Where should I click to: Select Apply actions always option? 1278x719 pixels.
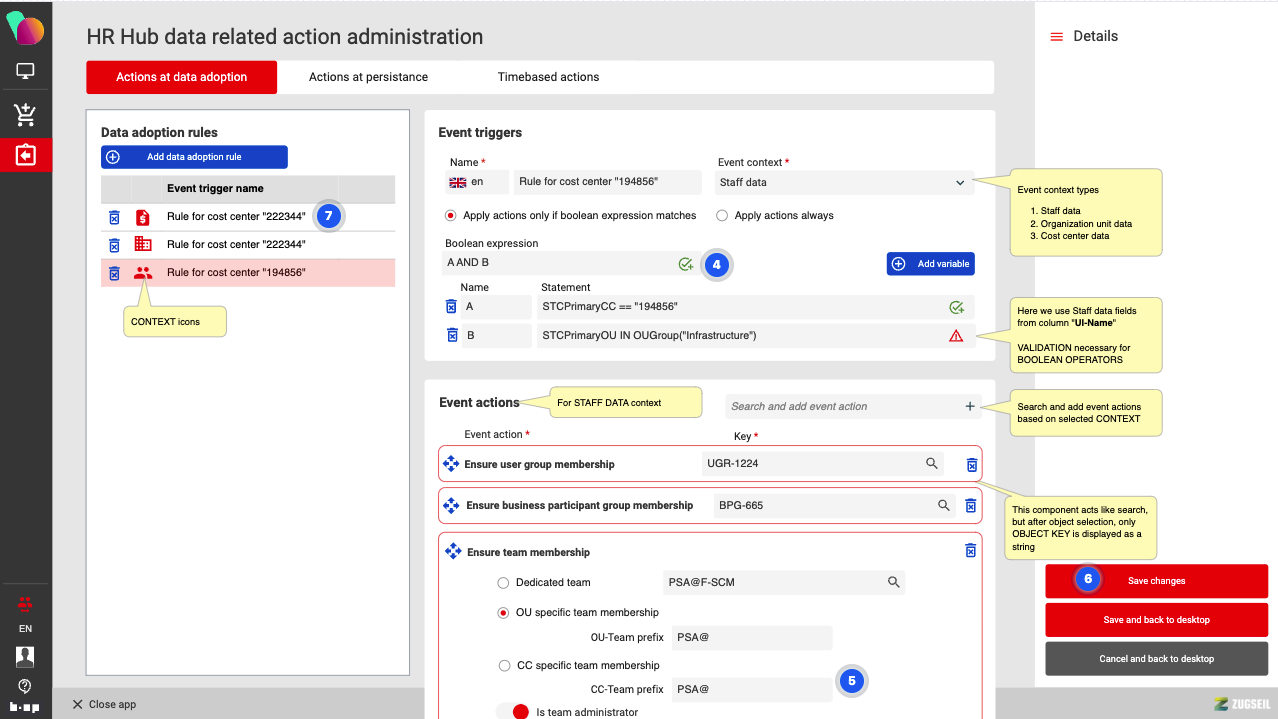(x=722, y=215)
